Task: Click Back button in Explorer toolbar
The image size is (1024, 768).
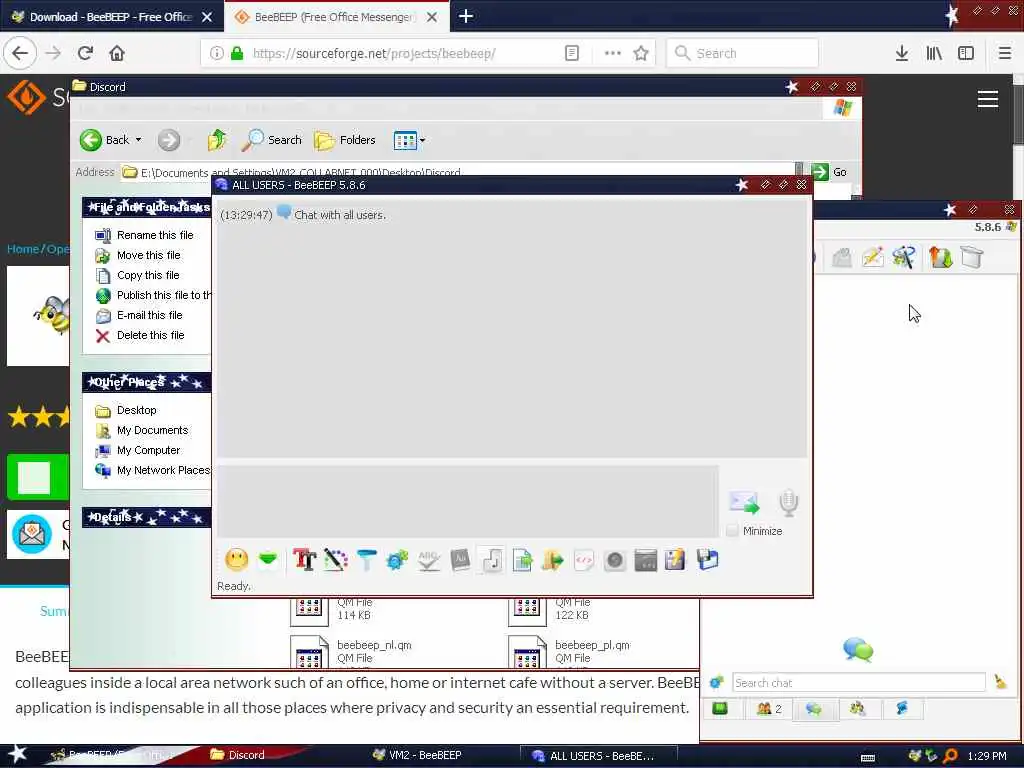Action: pos(104,140)
